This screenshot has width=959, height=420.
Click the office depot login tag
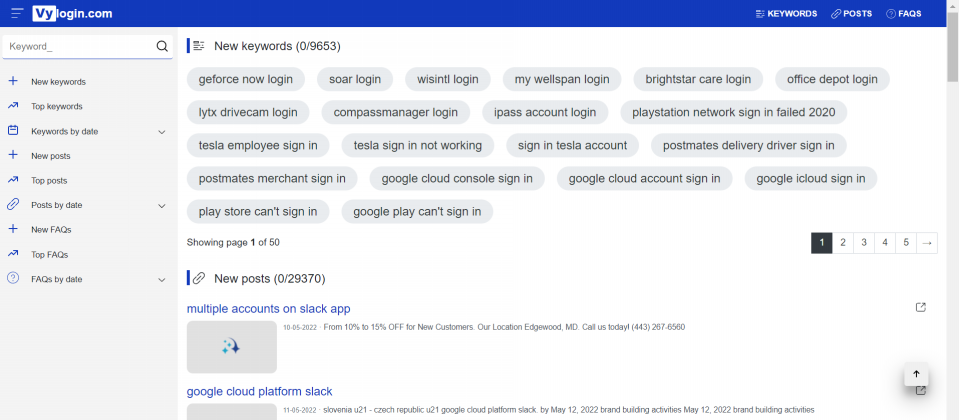pyautogui.click(x=832, y=79)
